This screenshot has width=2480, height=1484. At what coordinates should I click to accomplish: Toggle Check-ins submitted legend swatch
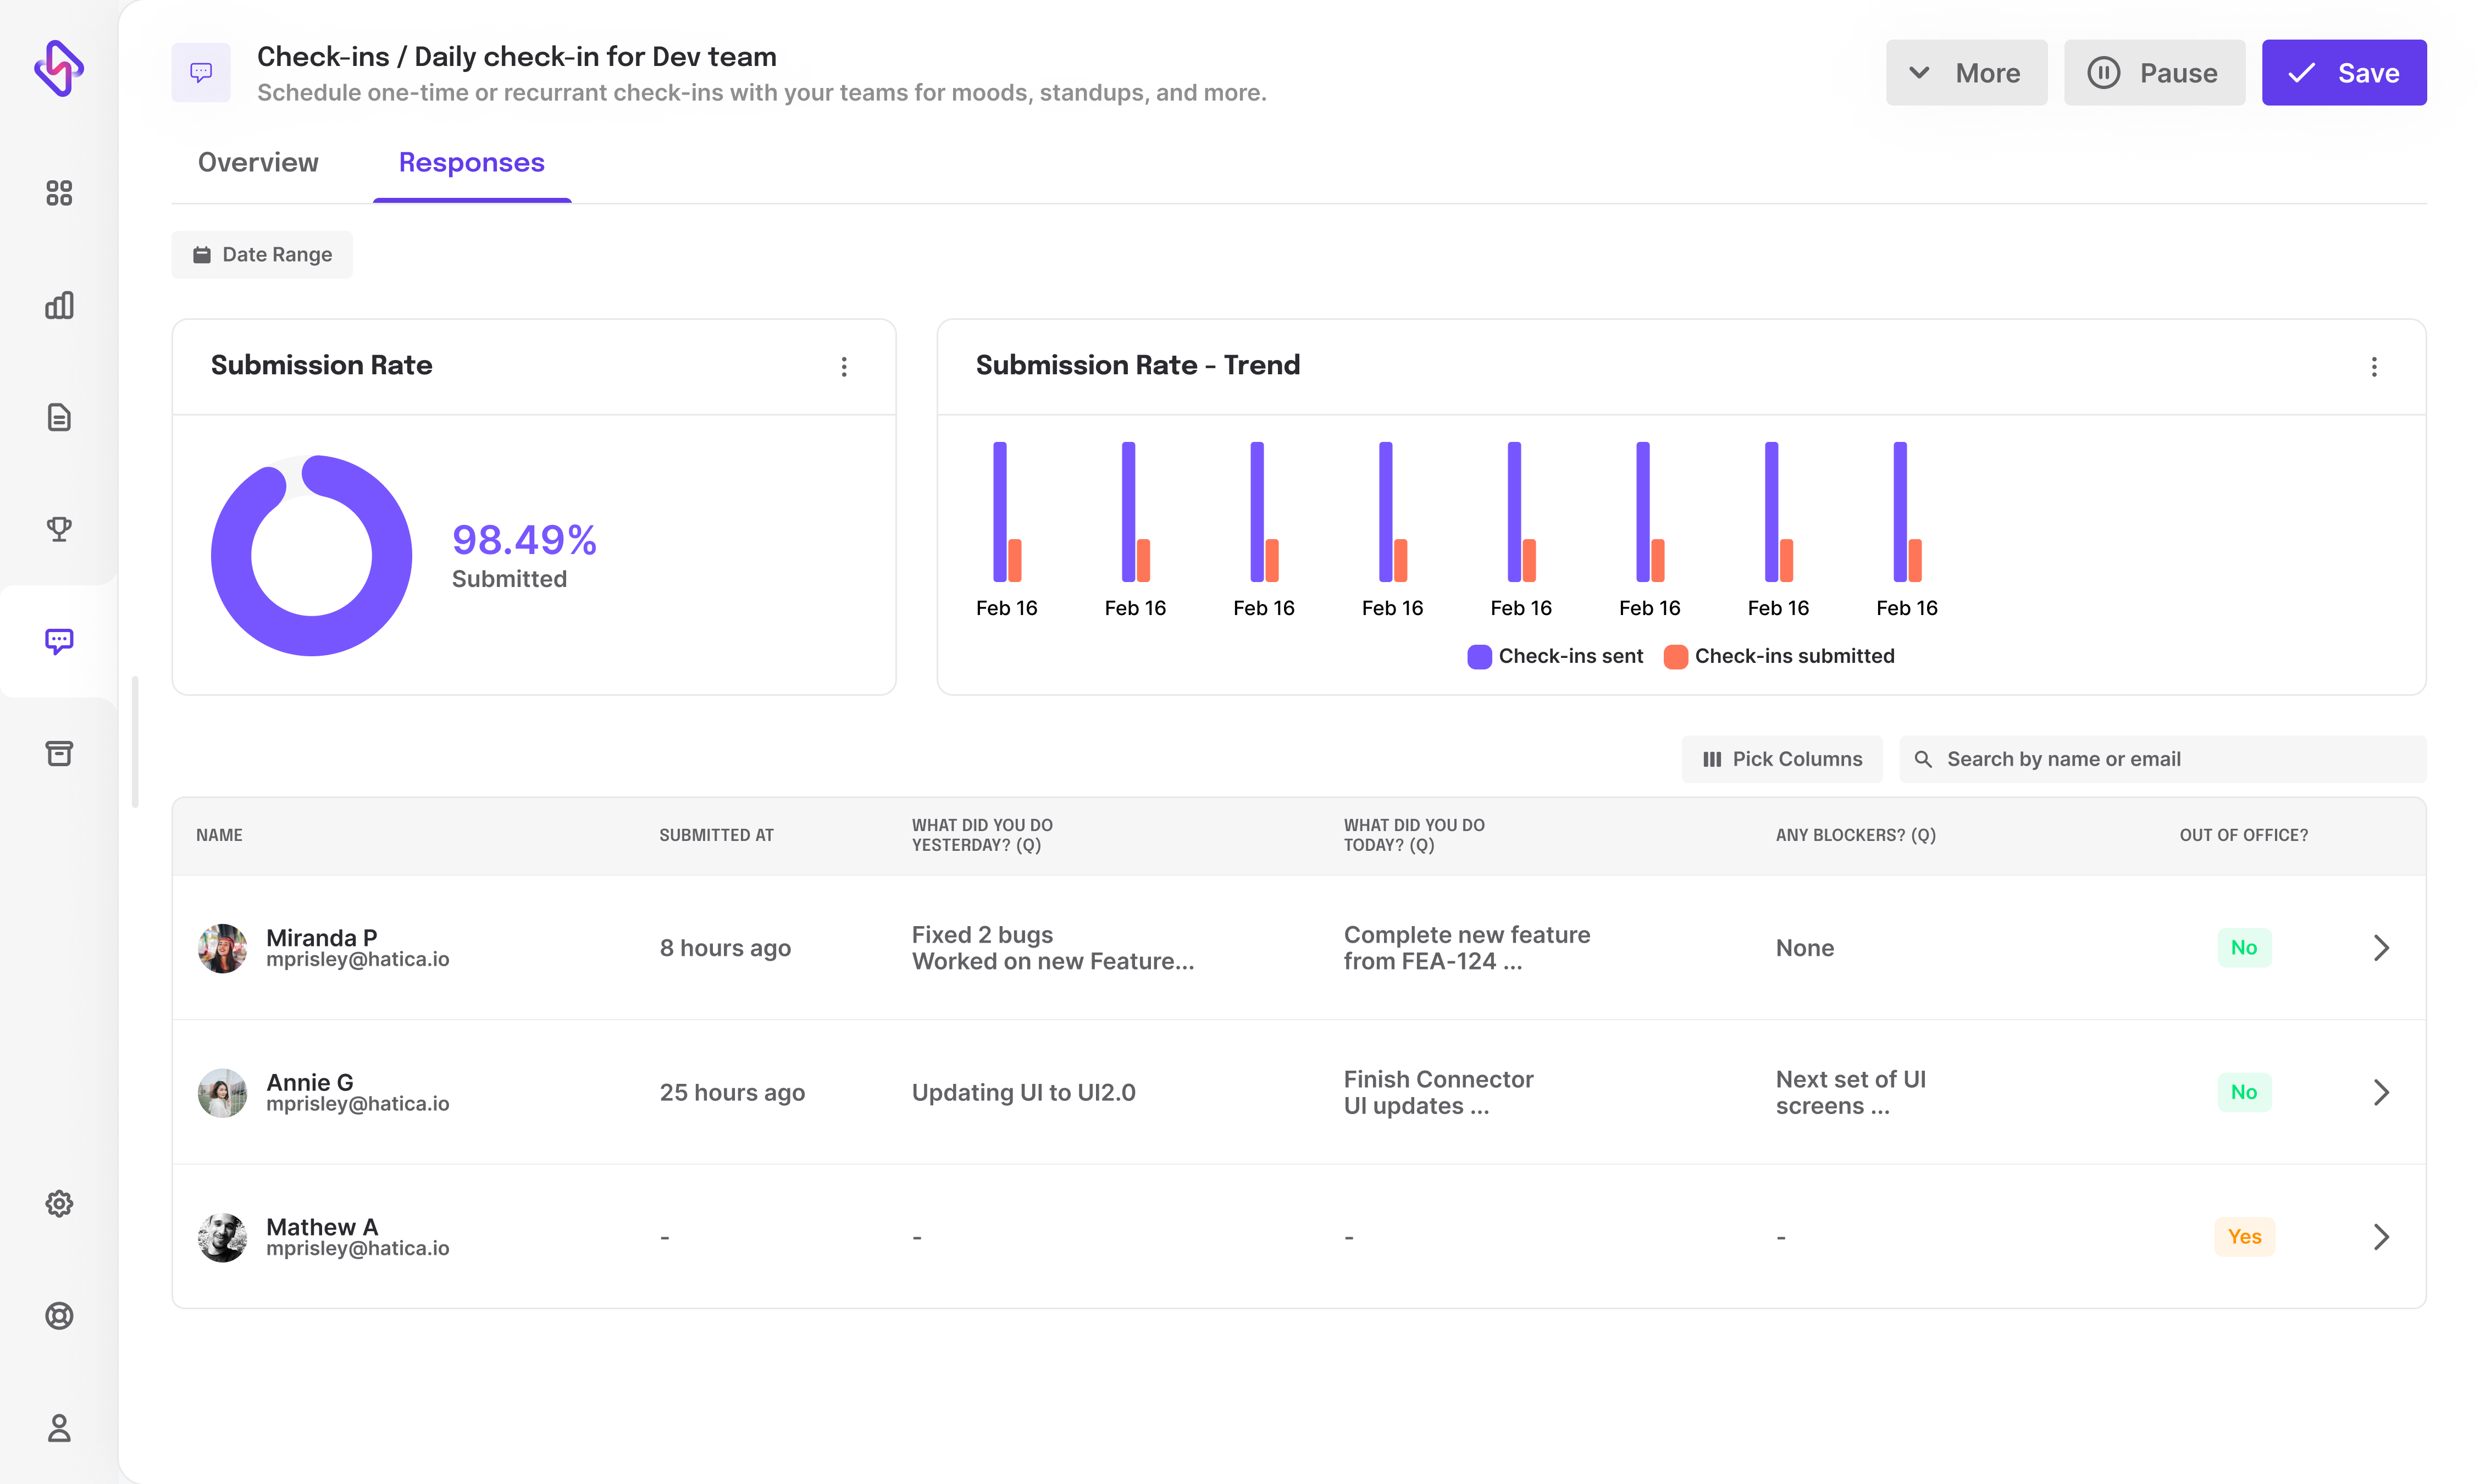(1675, 656)
